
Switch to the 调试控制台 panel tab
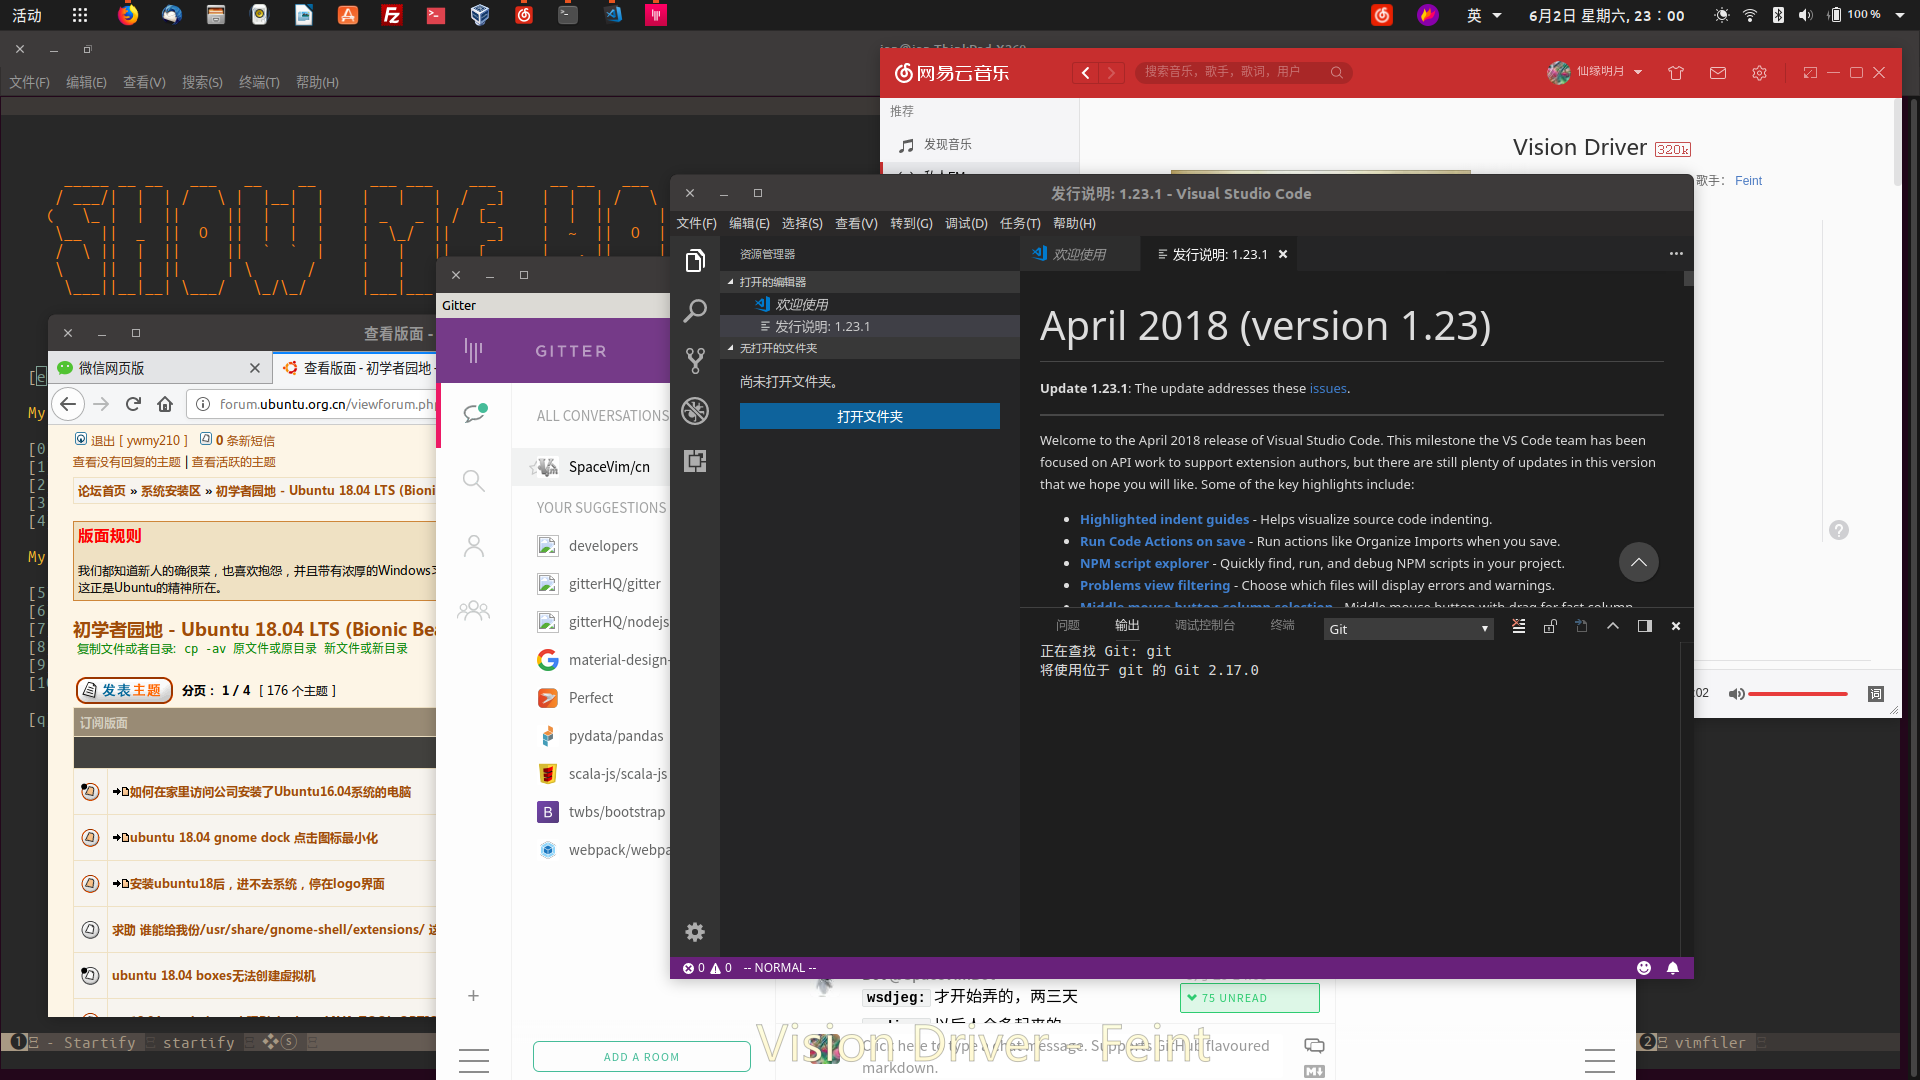tap(1204, 625)
